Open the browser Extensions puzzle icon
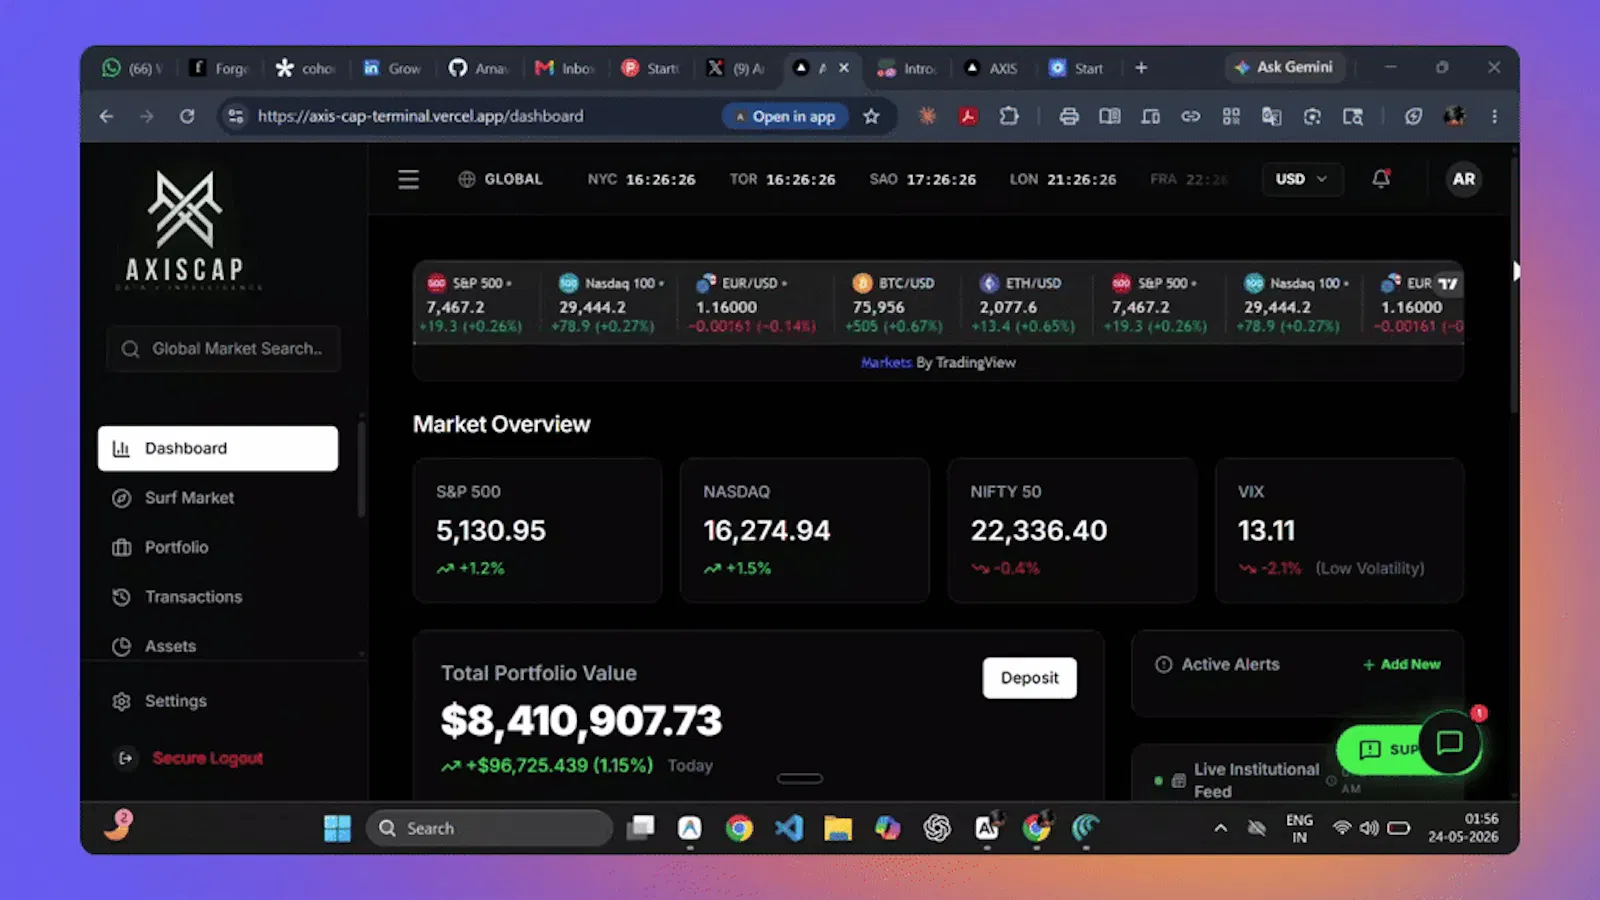Image resolution: width=1600 pixels, height=900 pixels. [x=1009, y=116]
